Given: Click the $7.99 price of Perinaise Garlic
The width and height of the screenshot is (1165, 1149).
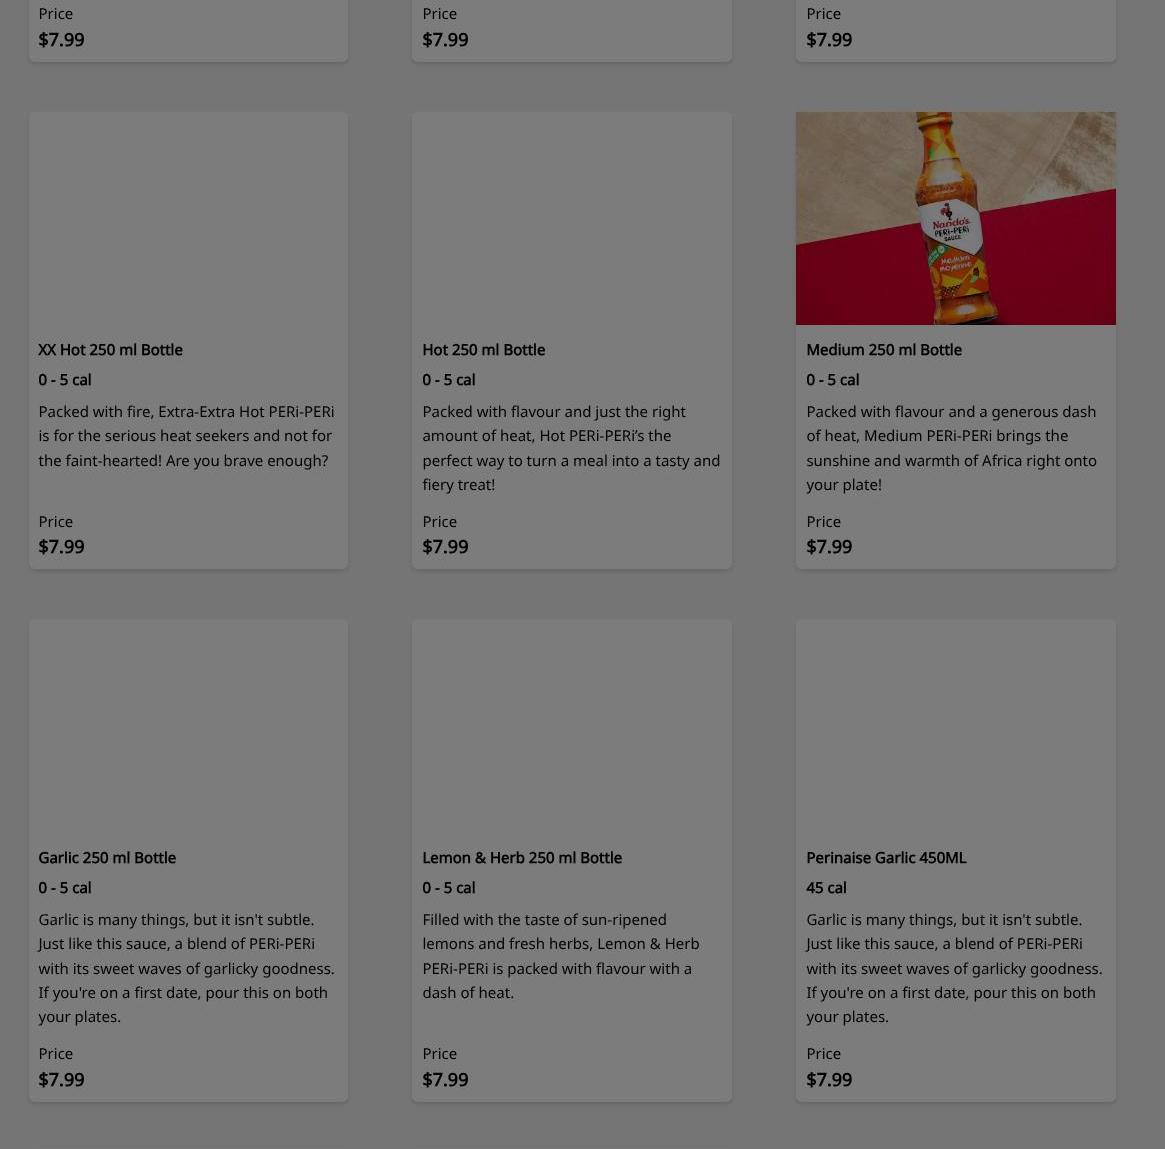Looking at the screenshot, I should [x=829, y=1080].
